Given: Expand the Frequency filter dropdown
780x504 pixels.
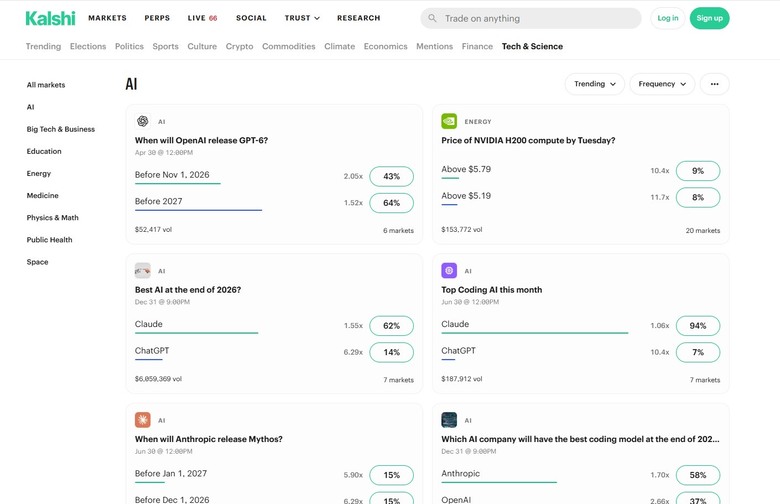Looking at the screenshot, I should click(x=662, y=84).
